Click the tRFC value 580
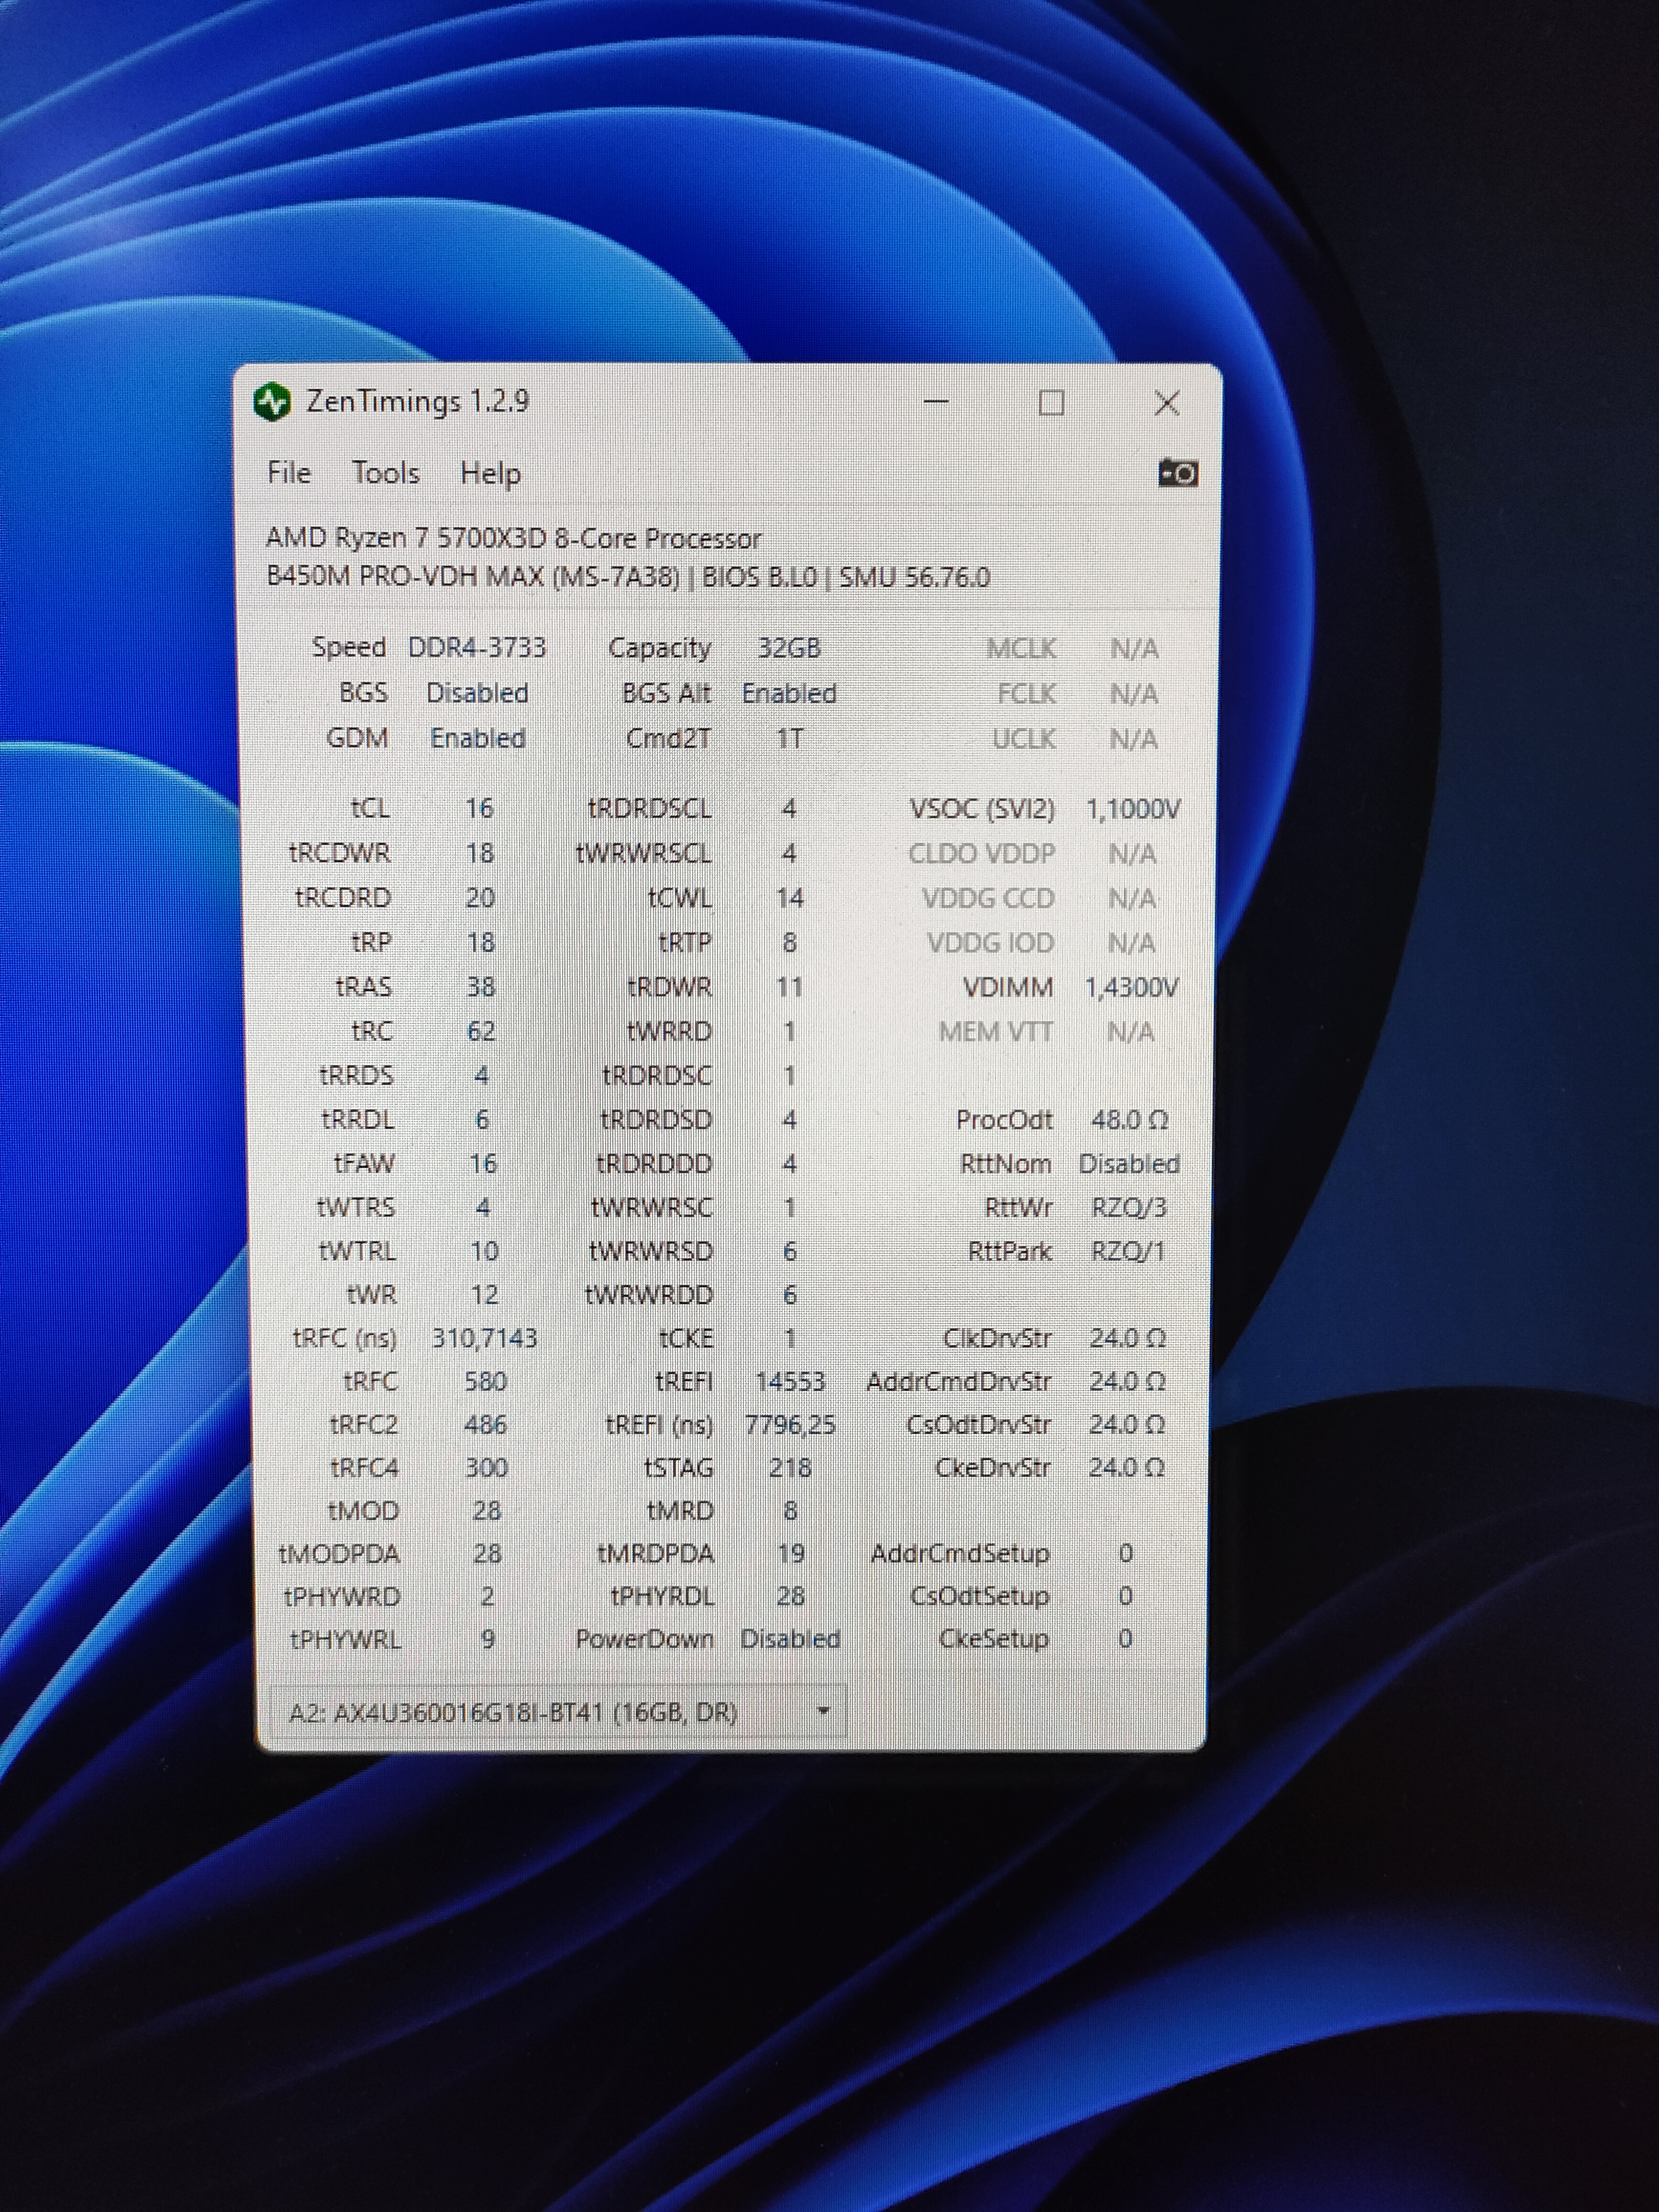Screen dimensions: 1659x2212 pyautogui.click(x=485, y=1381)
